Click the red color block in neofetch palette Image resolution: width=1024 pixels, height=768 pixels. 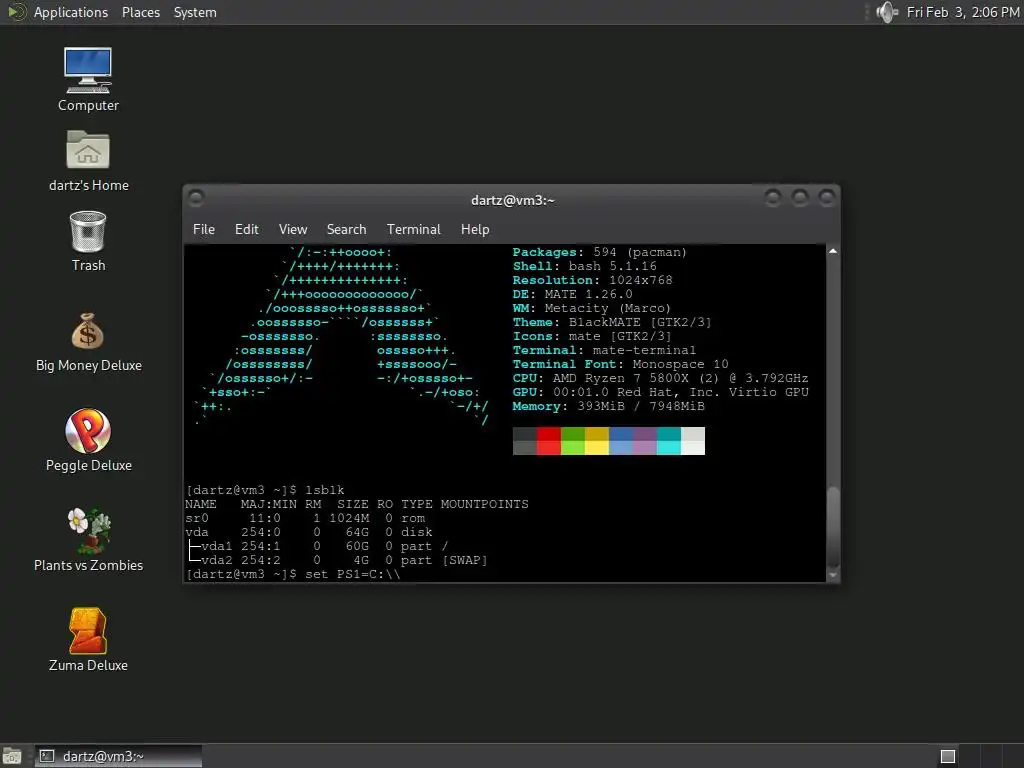click(x=549, y=441)
